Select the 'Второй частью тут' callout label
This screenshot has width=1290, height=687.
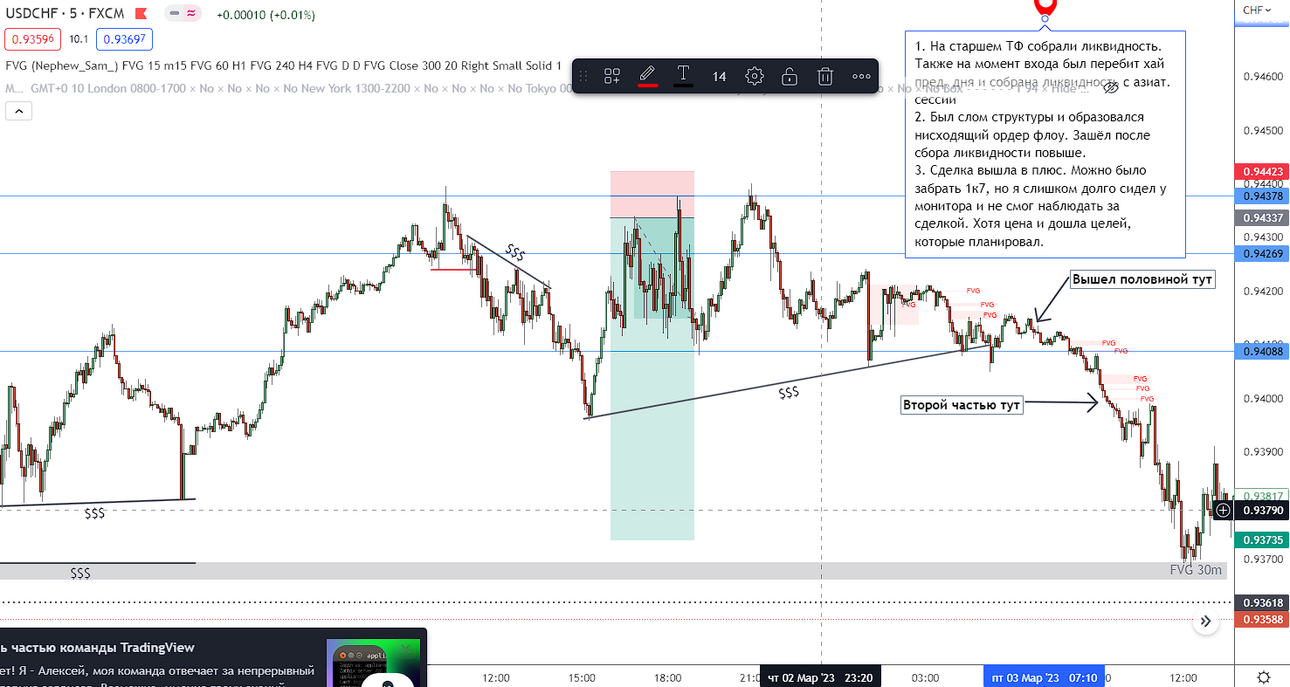961,405
